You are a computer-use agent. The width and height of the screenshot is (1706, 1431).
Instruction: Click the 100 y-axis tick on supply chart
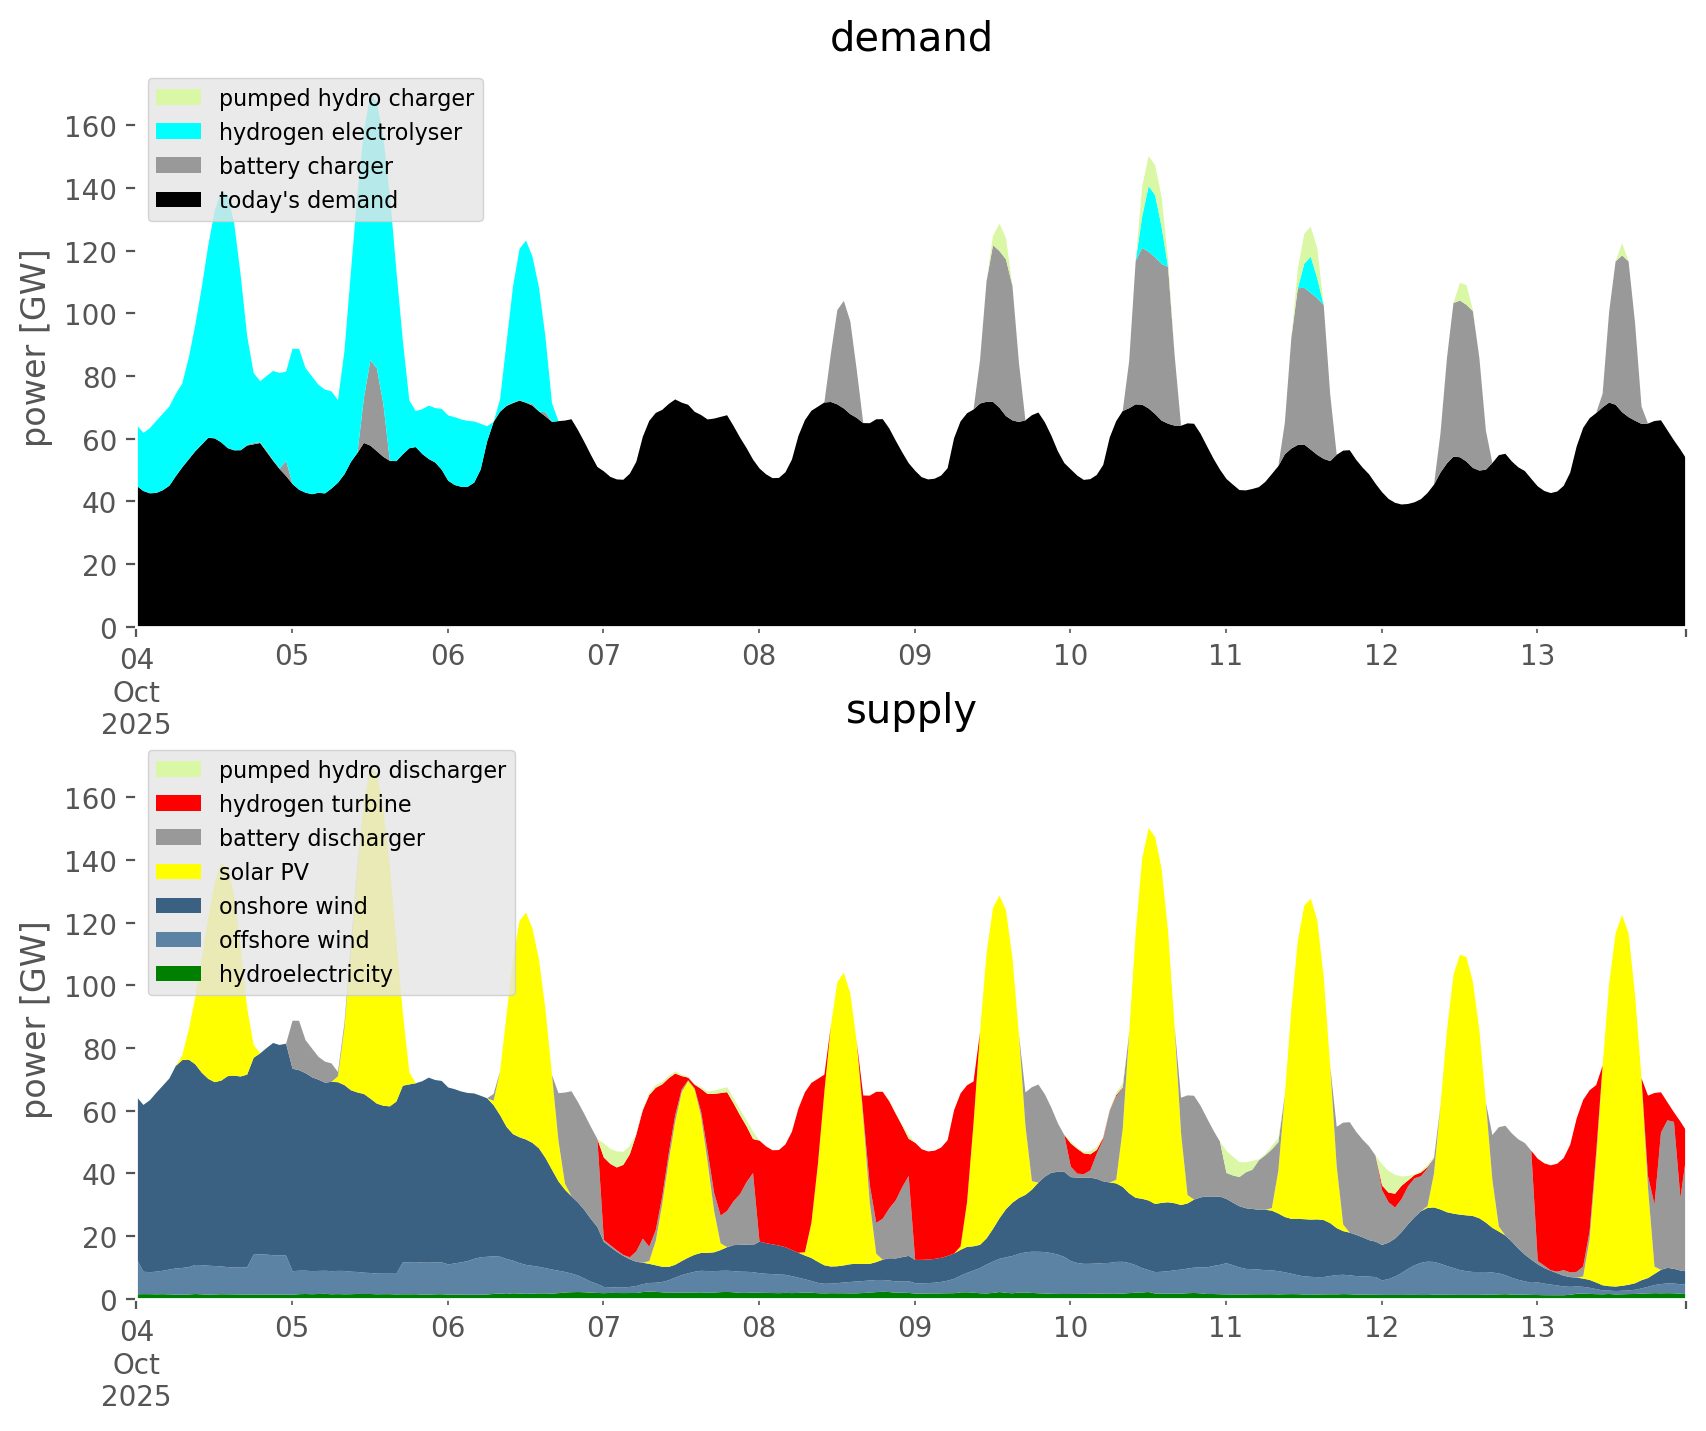point(91,986)
